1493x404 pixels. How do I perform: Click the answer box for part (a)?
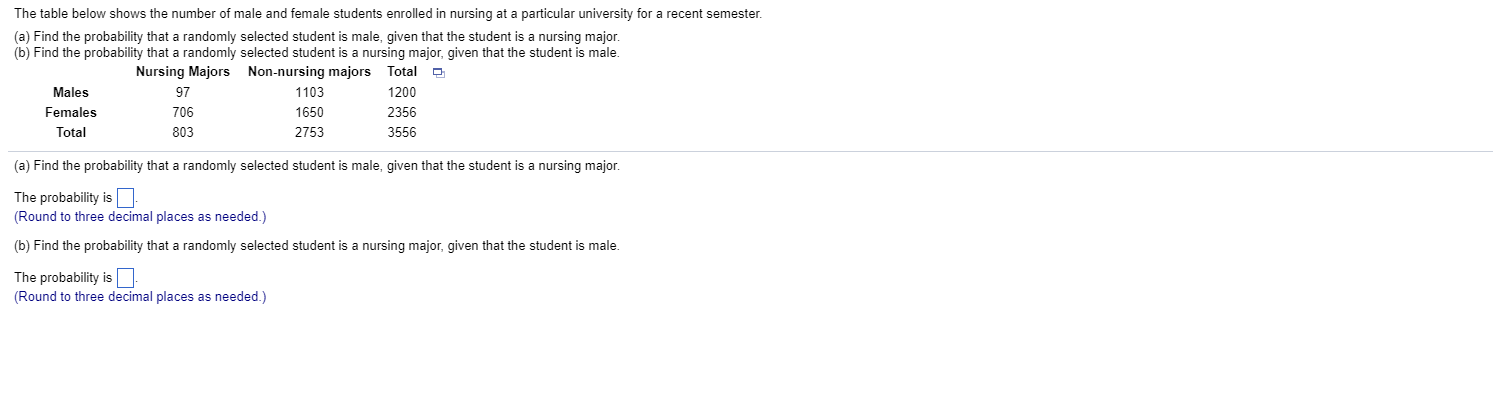[x=125, y=197]
